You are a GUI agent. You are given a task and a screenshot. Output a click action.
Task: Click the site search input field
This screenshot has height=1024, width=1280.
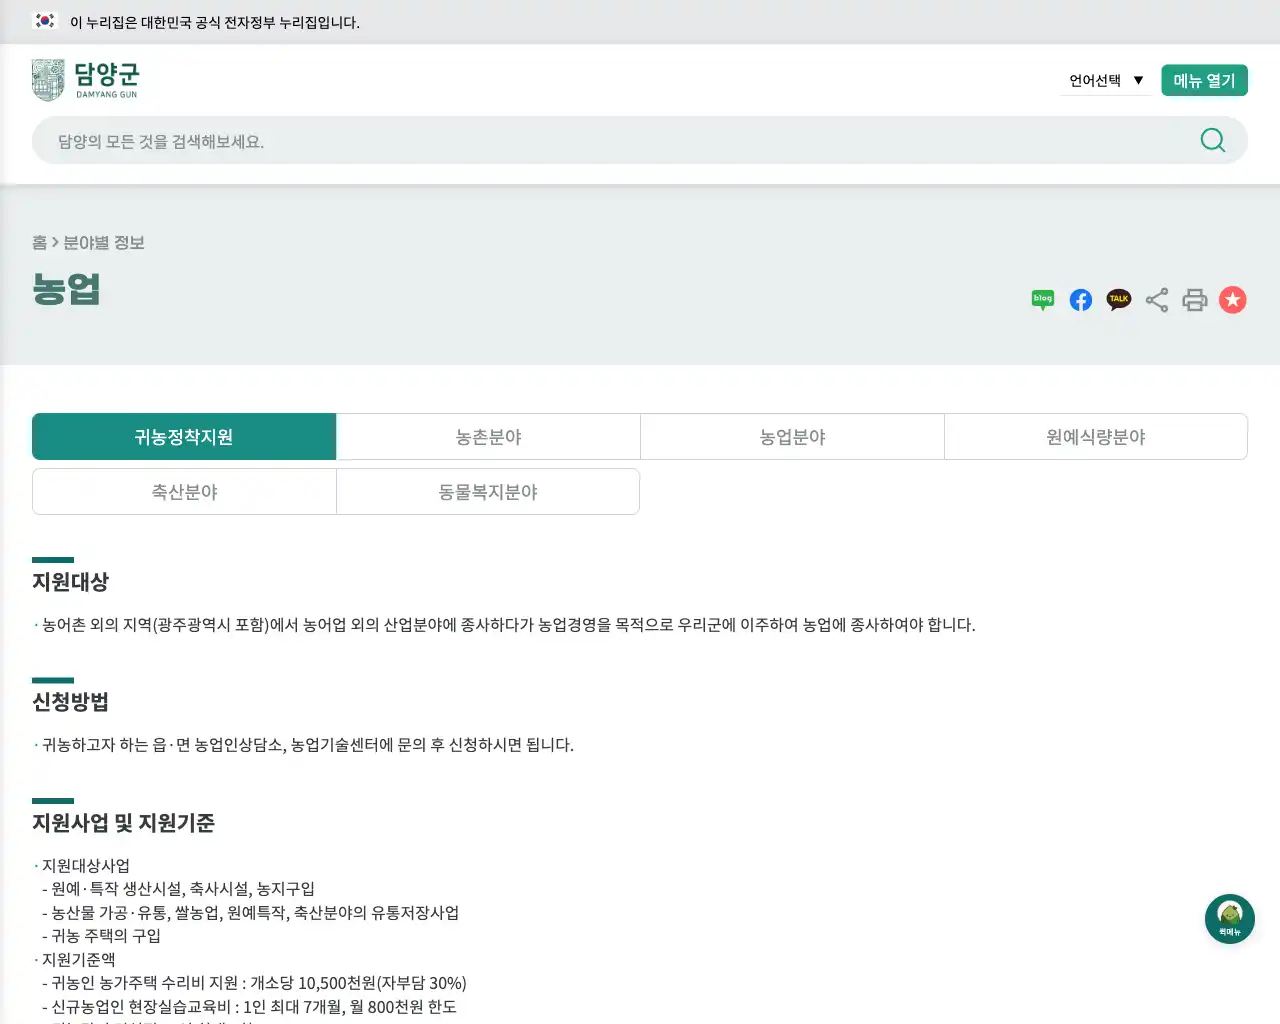click(x=500, y=140)
